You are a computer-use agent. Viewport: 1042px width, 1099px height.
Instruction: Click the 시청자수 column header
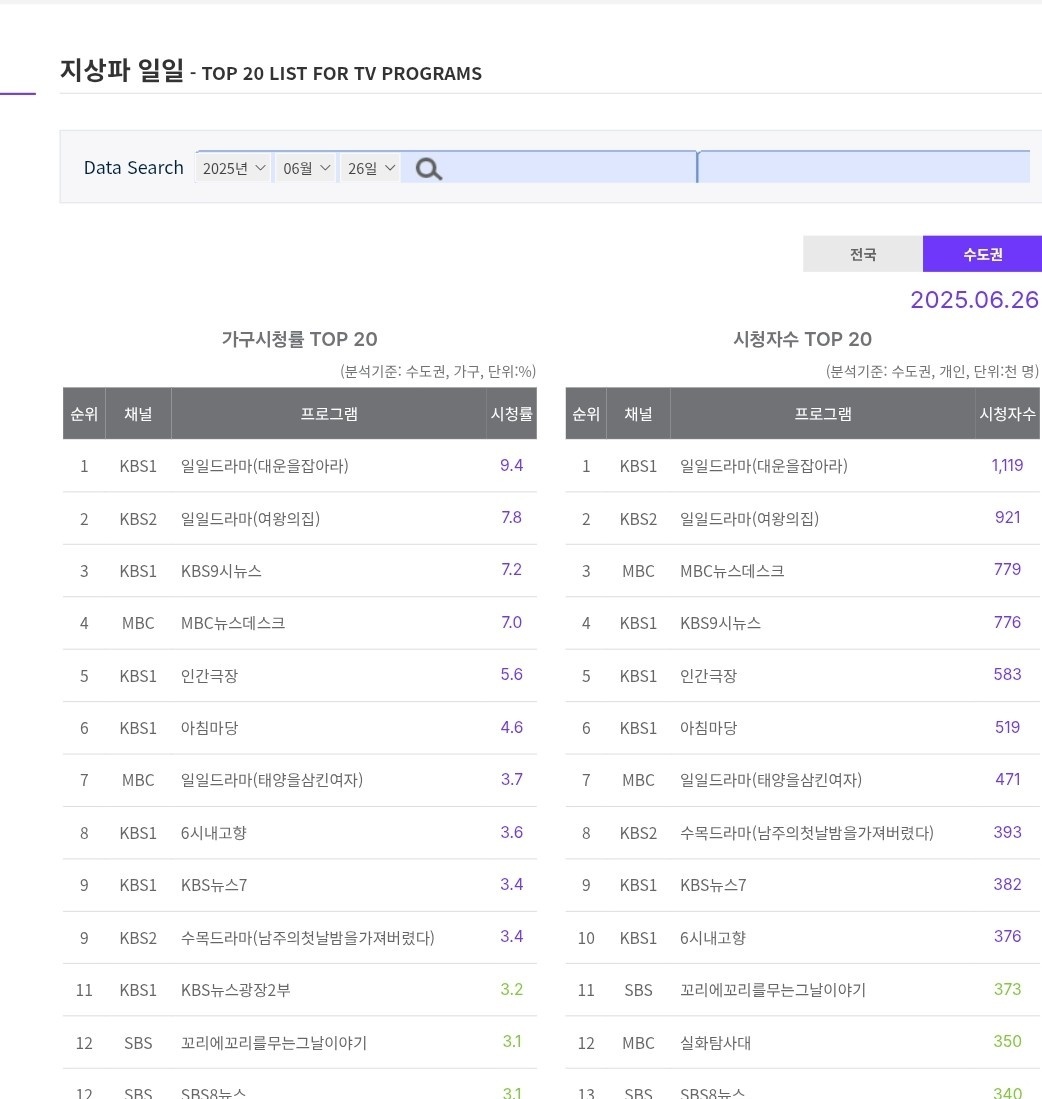(1007, 414)
